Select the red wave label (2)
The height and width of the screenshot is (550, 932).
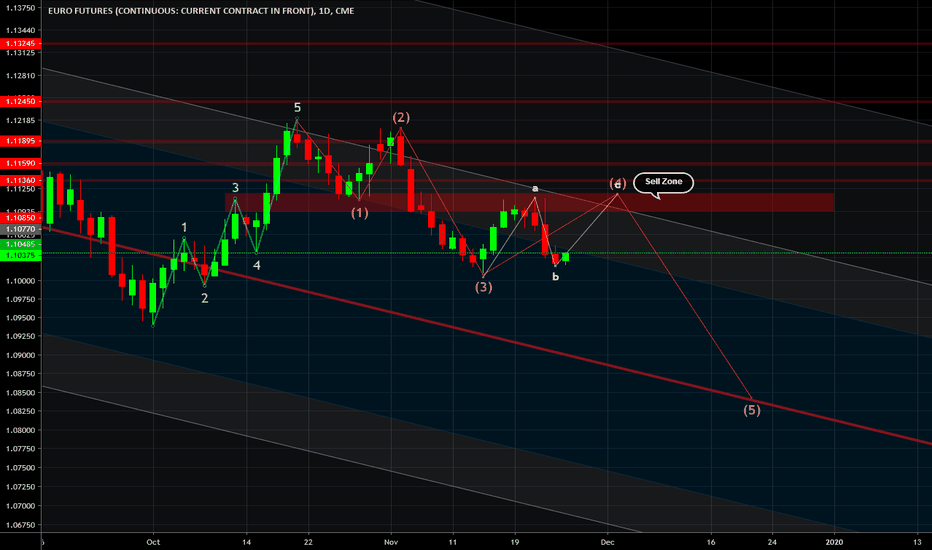(x=401, y=117)
